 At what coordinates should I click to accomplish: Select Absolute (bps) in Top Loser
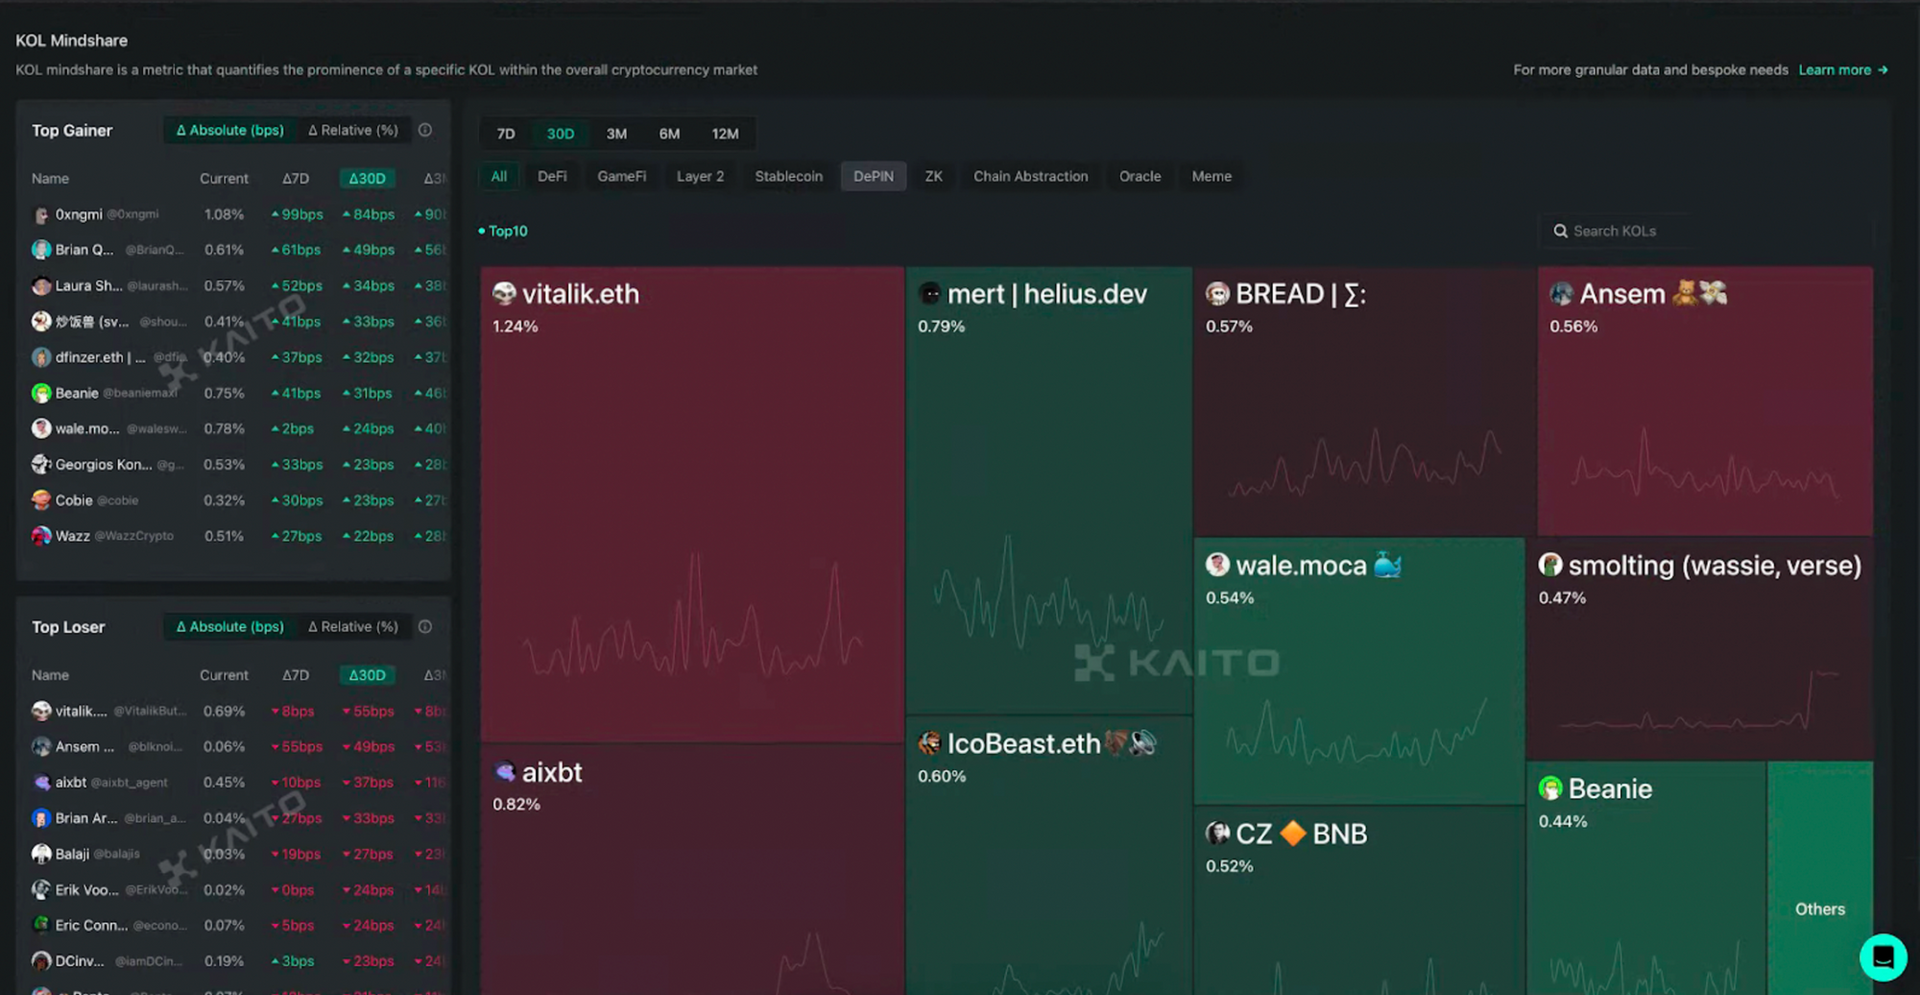pyautogui.click(x=230, y=627)
